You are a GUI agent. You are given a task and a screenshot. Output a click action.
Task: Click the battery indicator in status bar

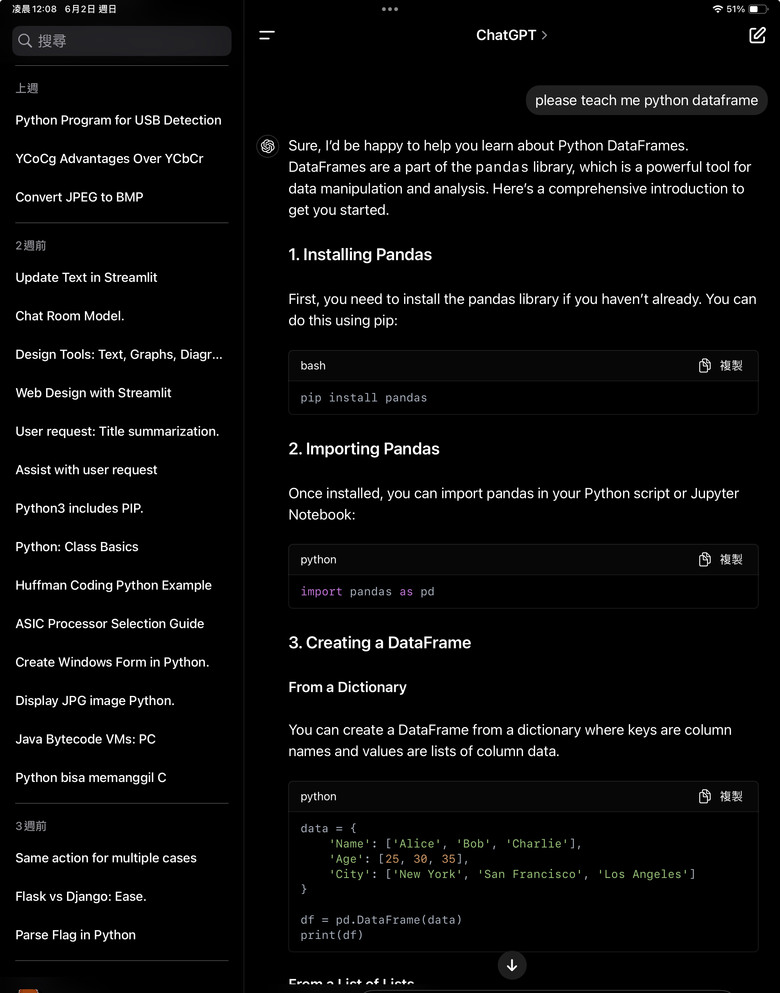pos(758,9)
